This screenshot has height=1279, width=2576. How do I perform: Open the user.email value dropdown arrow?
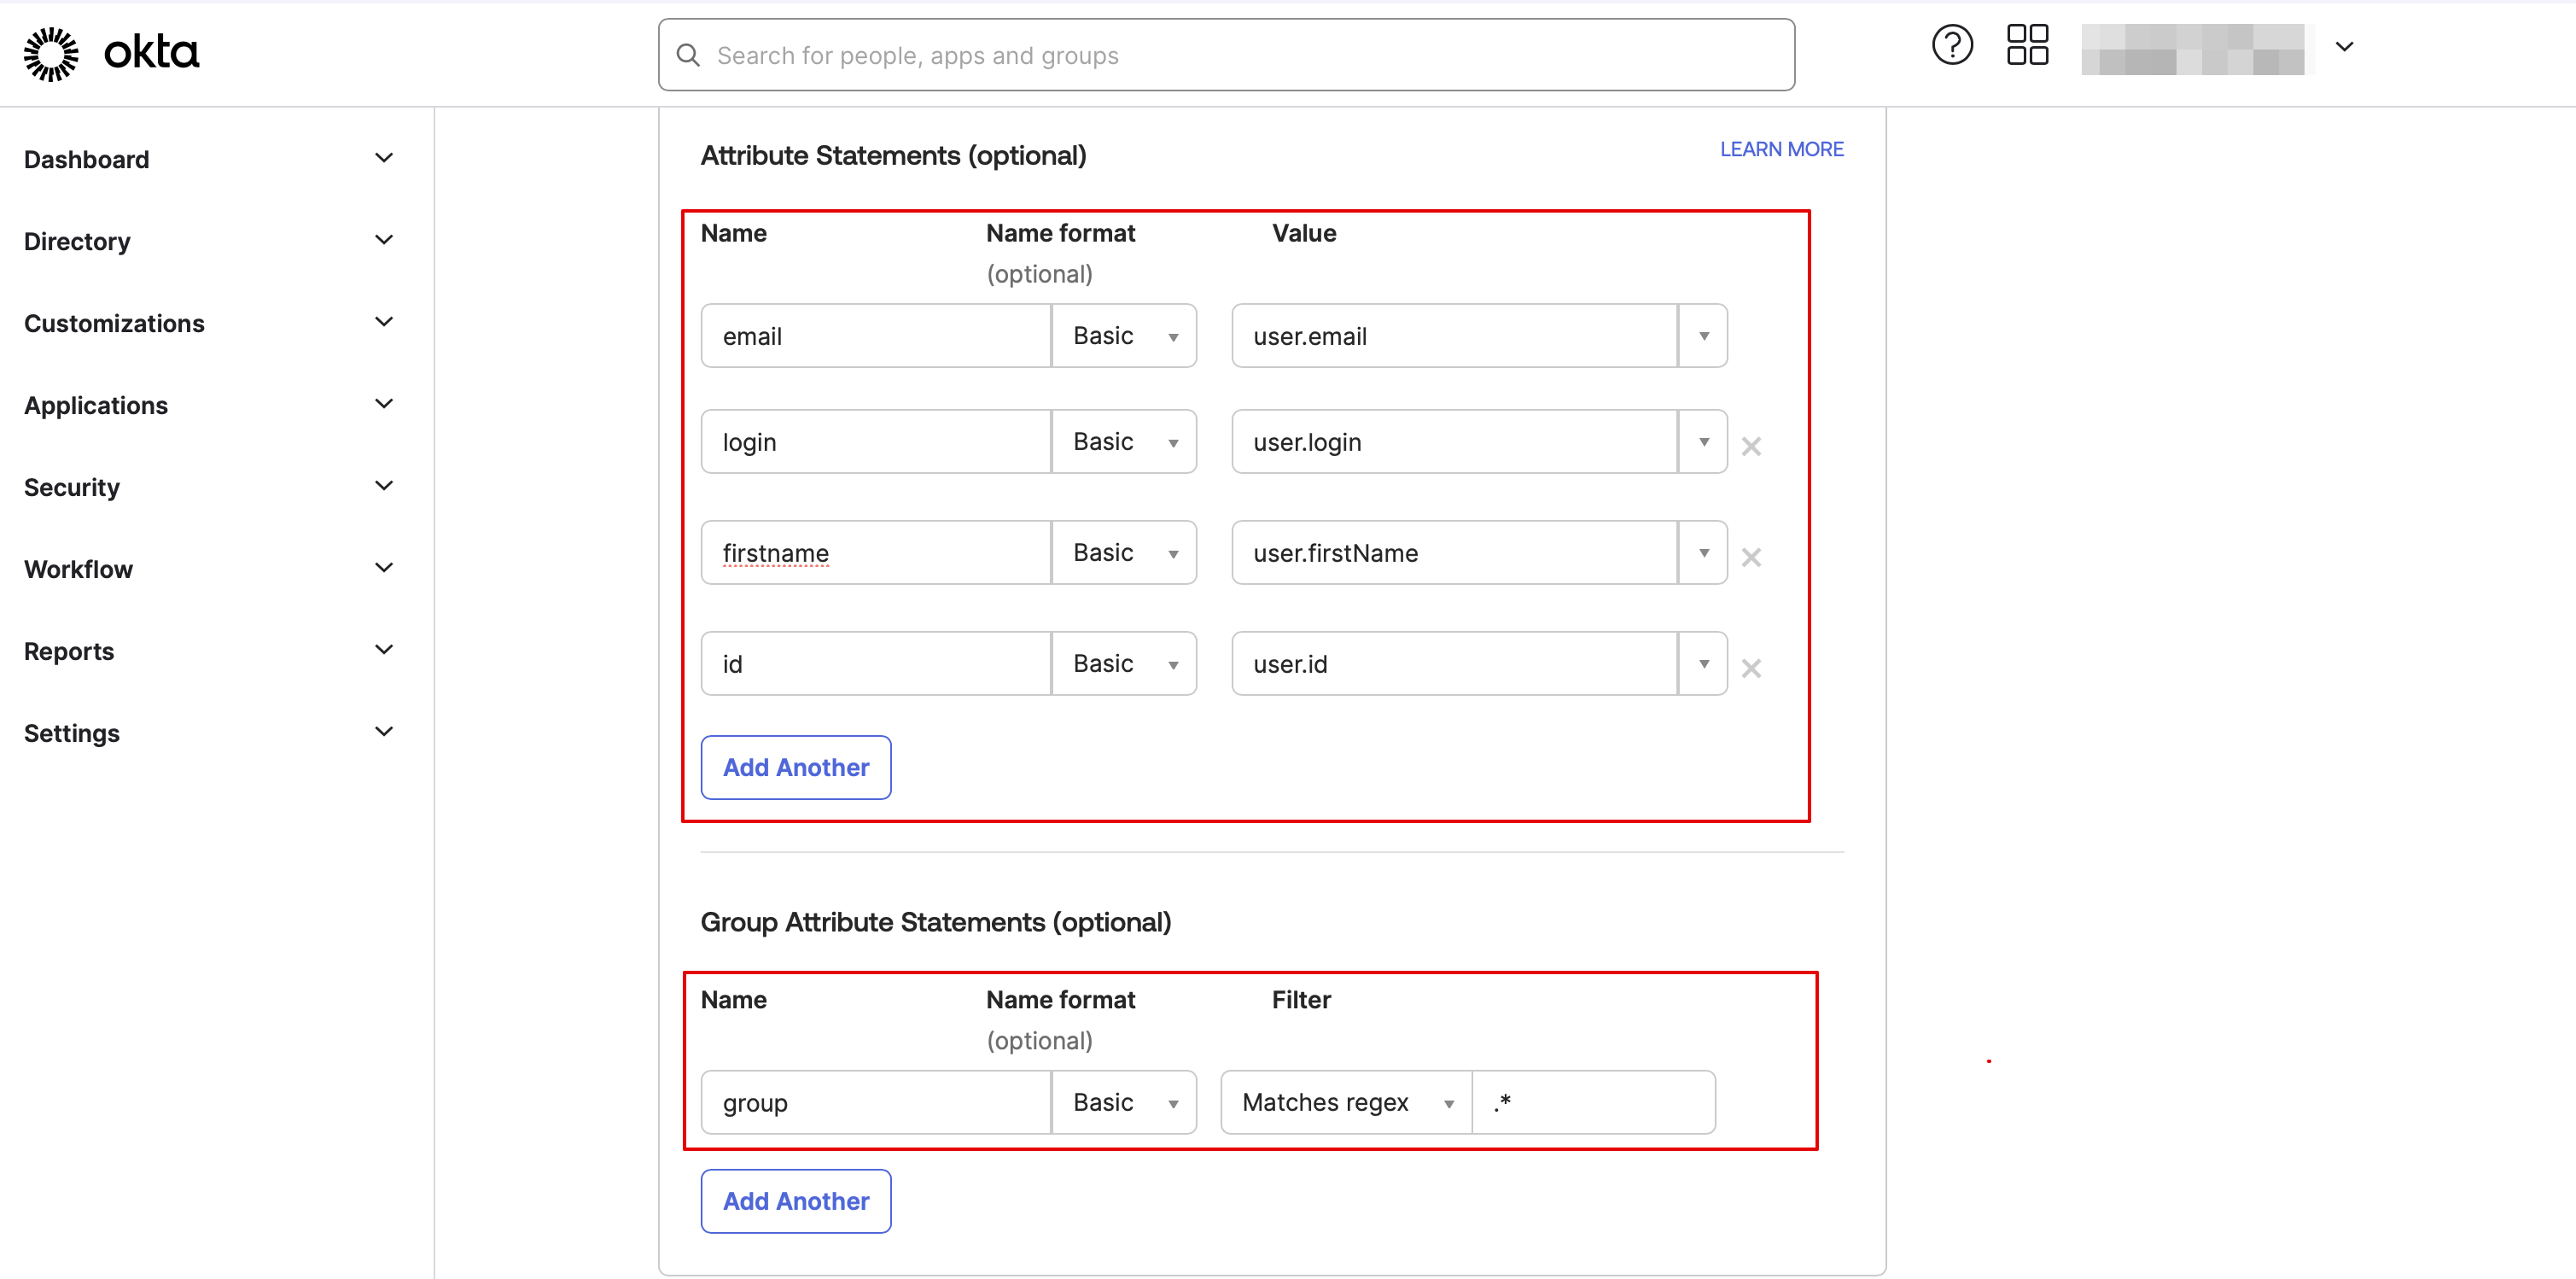pos(1703,336)
